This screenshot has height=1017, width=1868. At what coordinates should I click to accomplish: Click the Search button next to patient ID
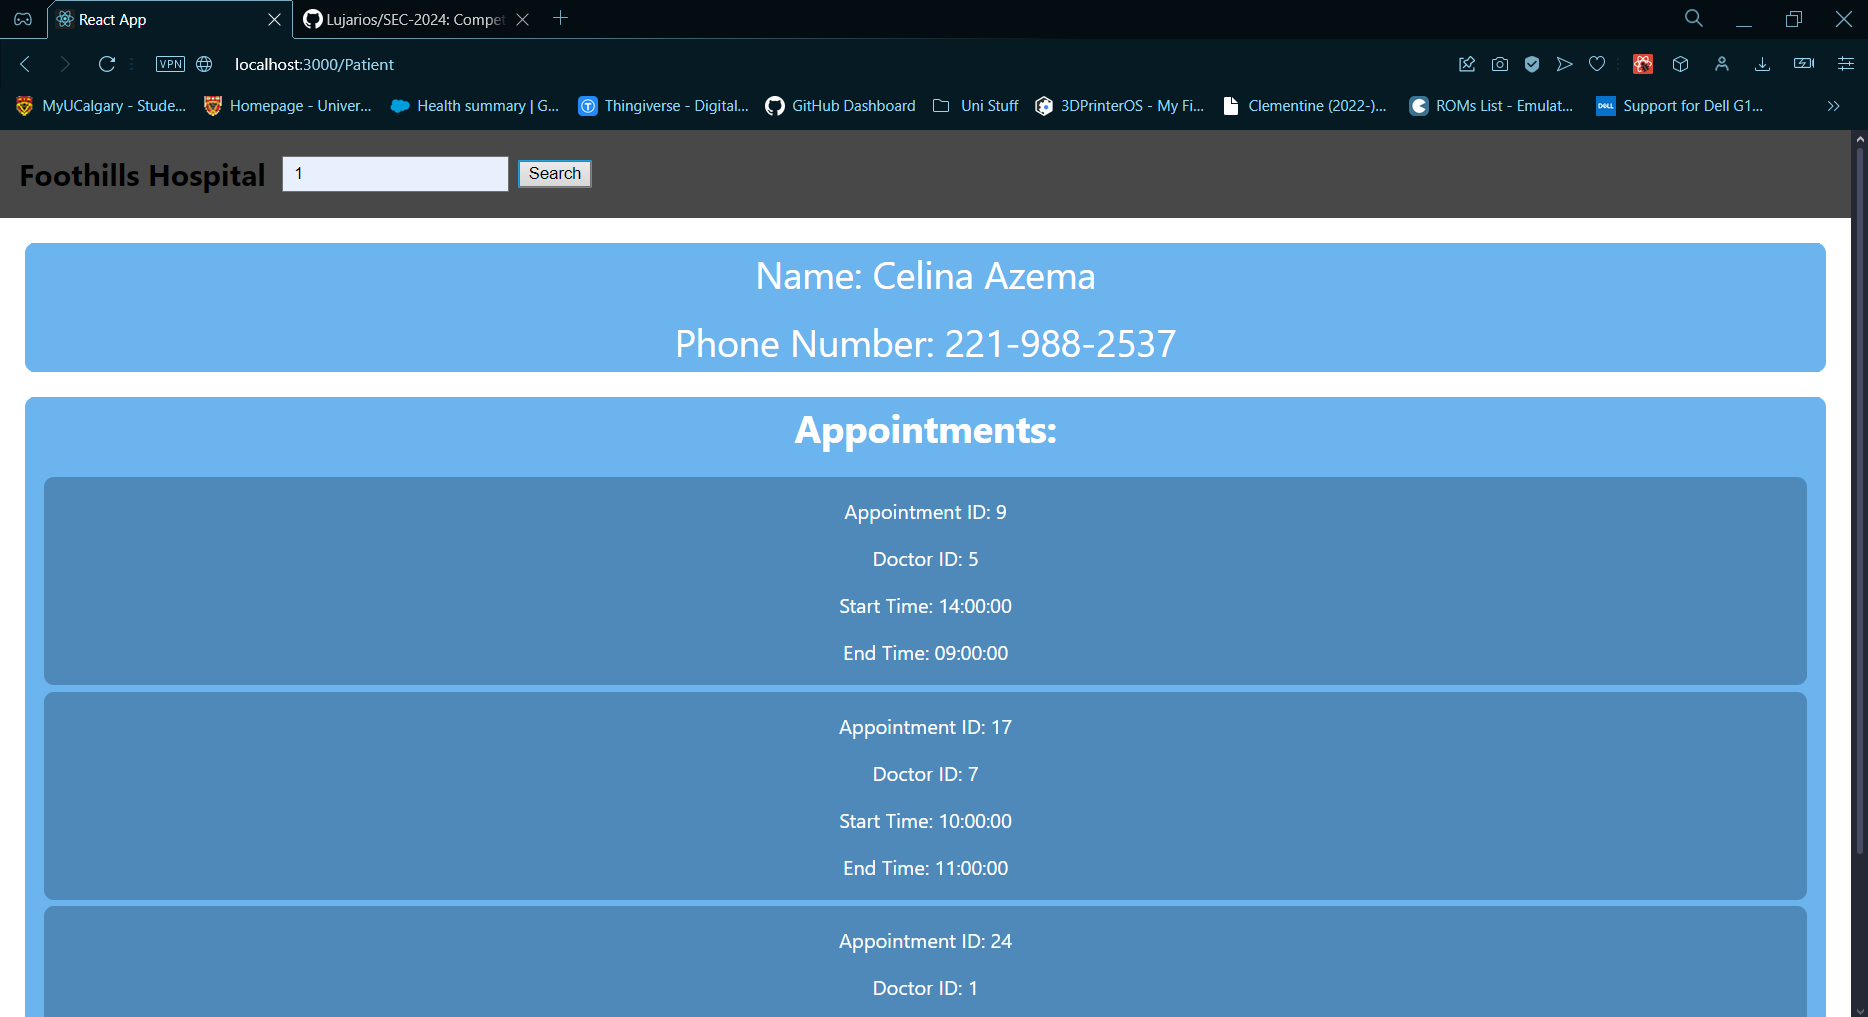(x=554, y=174)
